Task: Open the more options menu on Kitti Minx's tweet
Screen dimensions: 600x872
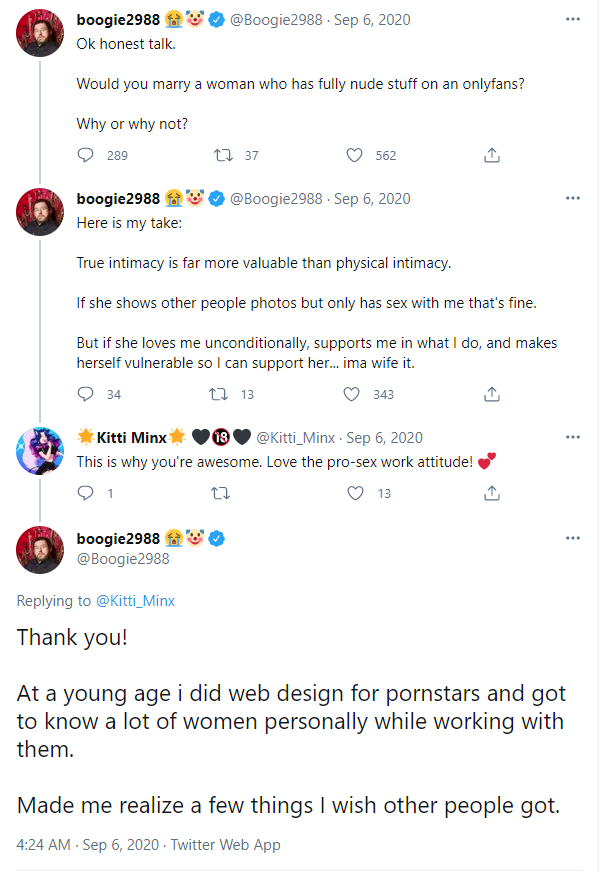Action: coord(572,437)
